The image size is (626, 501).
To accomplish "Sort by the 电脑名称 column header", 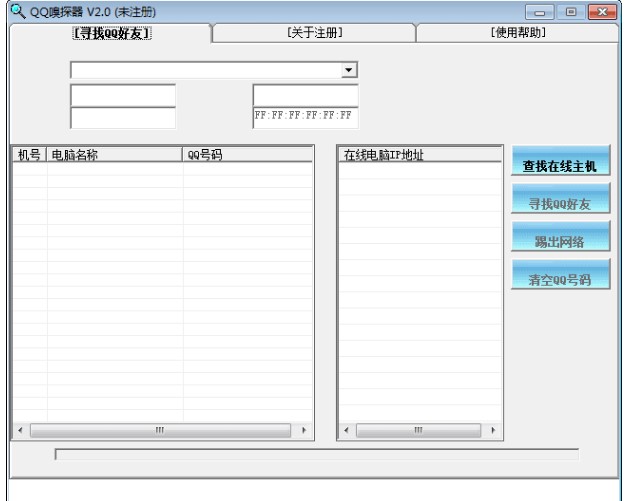I will pos(114,155).
